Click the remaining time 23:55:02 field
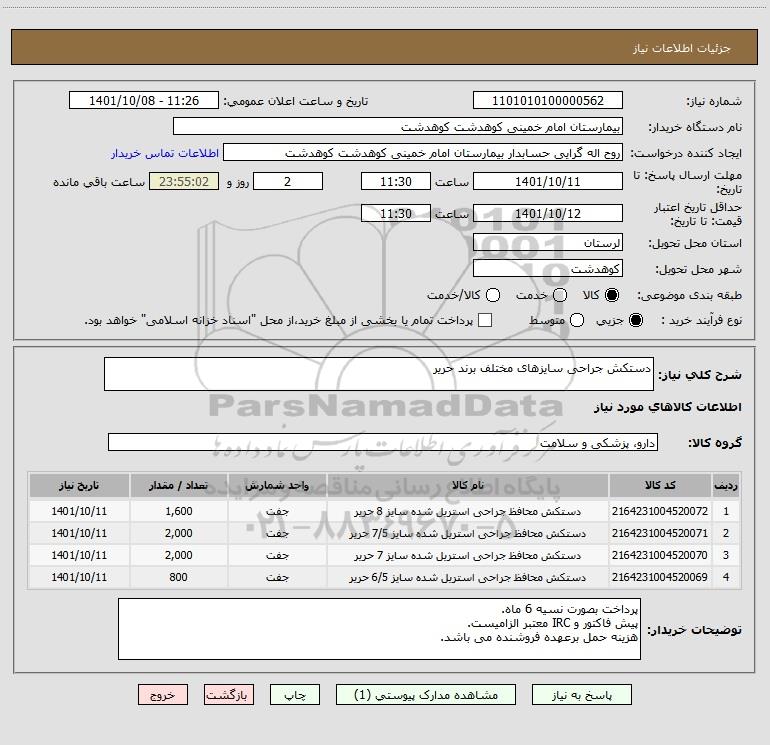770x745 pixels. (184, 181)
